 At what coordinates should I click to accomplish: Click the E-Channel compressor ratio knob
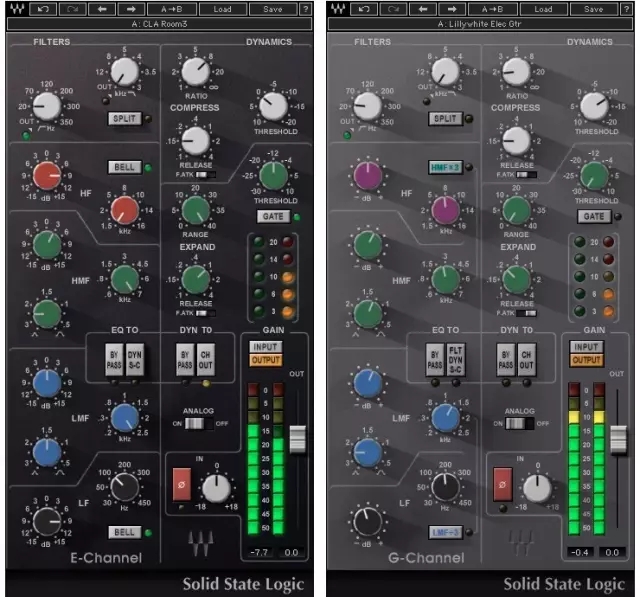tap(196, 72)
